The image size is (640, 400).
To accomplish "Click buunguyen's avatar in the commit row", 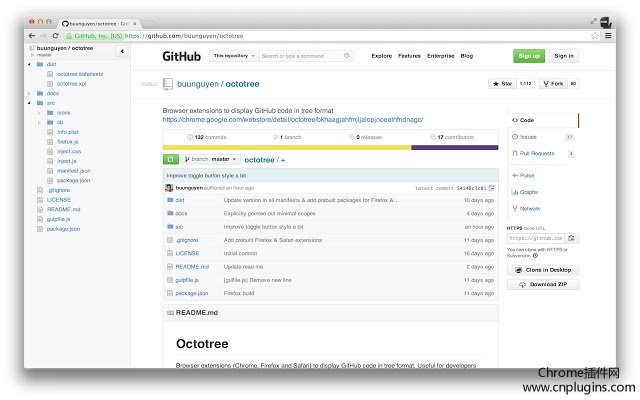I will pos(169,188).
